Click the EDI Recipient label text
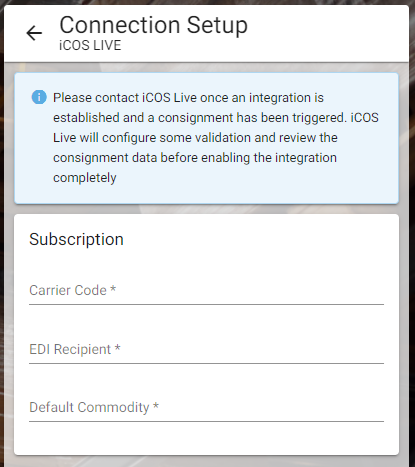Image resolution: width=415 pixels, height=467 pixels. [x=70, y=349]
